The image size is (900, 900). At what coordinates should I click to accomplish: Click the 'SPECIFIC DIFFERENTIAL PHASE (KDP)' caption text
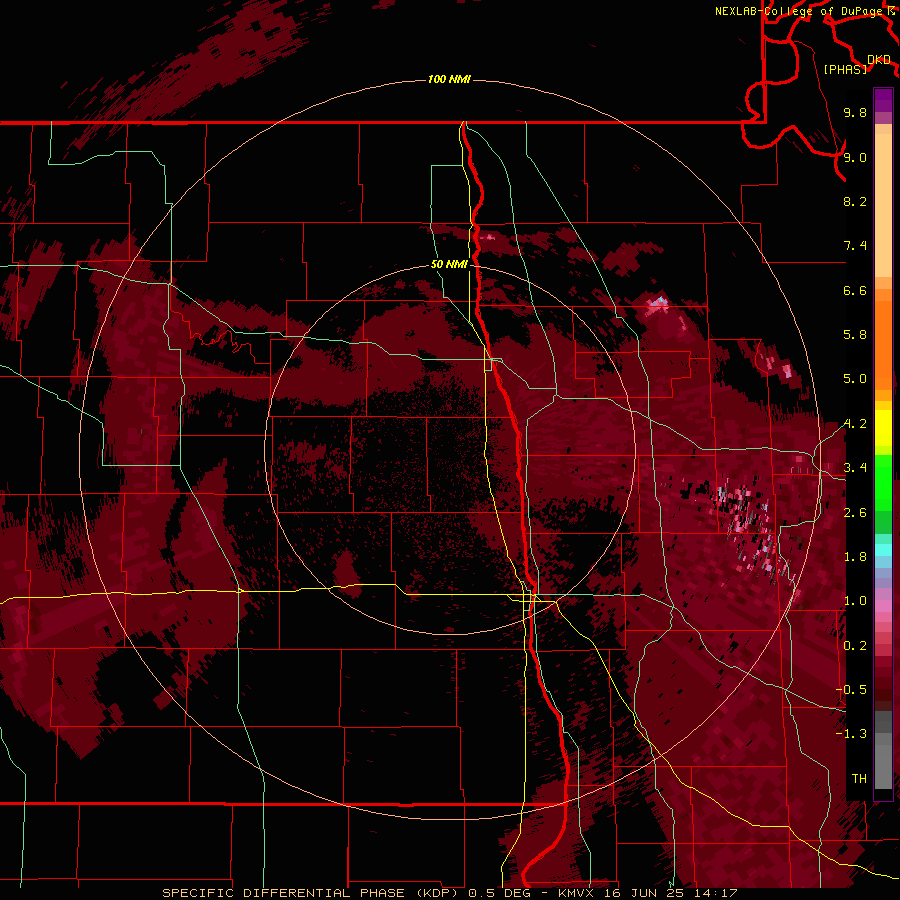coord(311,893)
